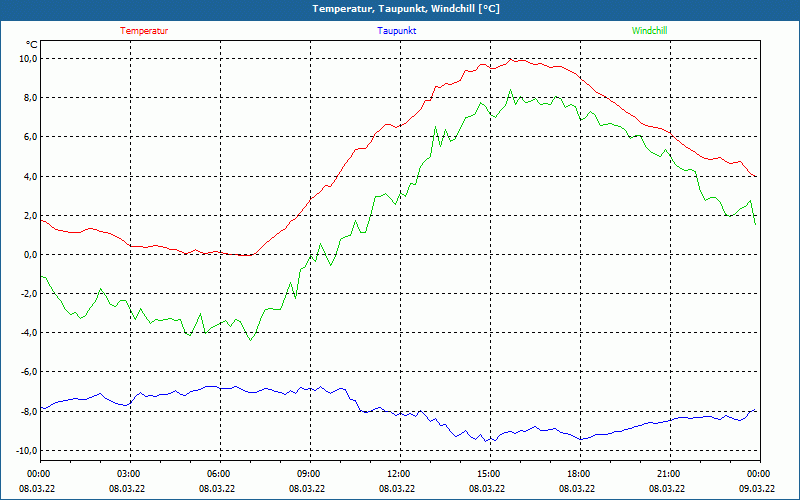Click the 08.03.22 date under 12:00
The height and width of the screenshot is (500, 800).
click(397, 488)
